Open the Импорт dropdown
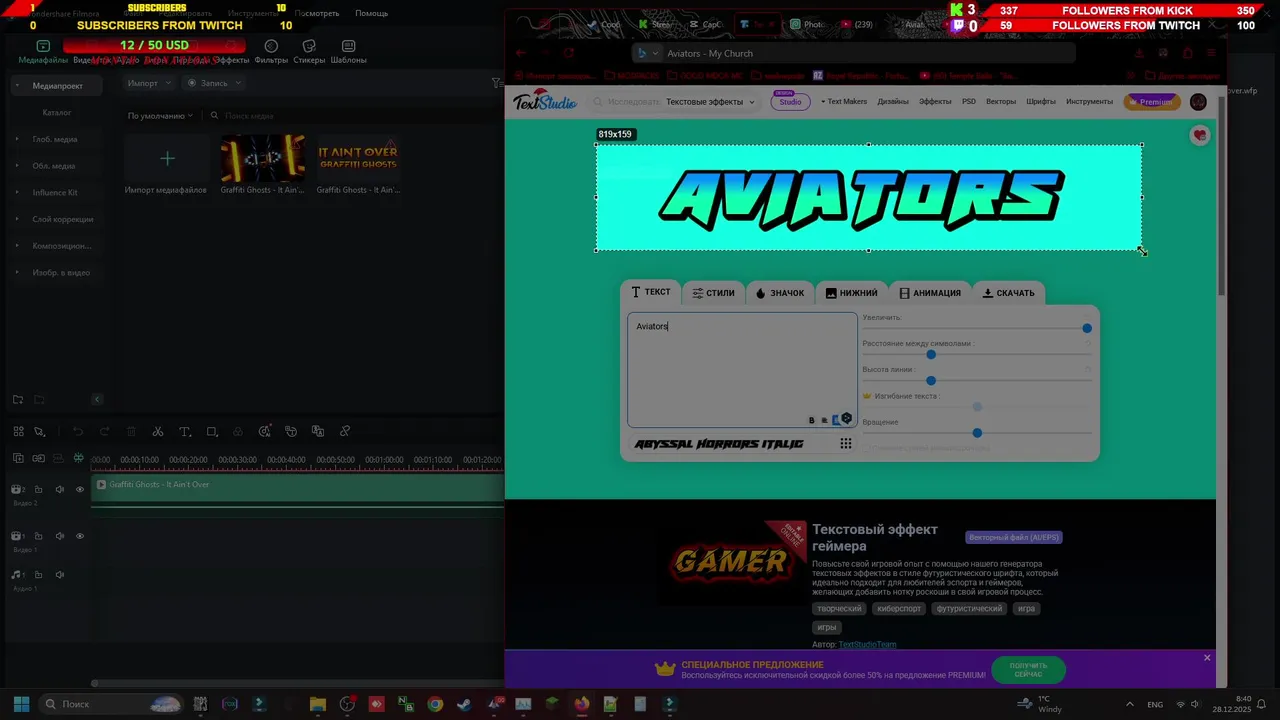 [x=148, y=83]
